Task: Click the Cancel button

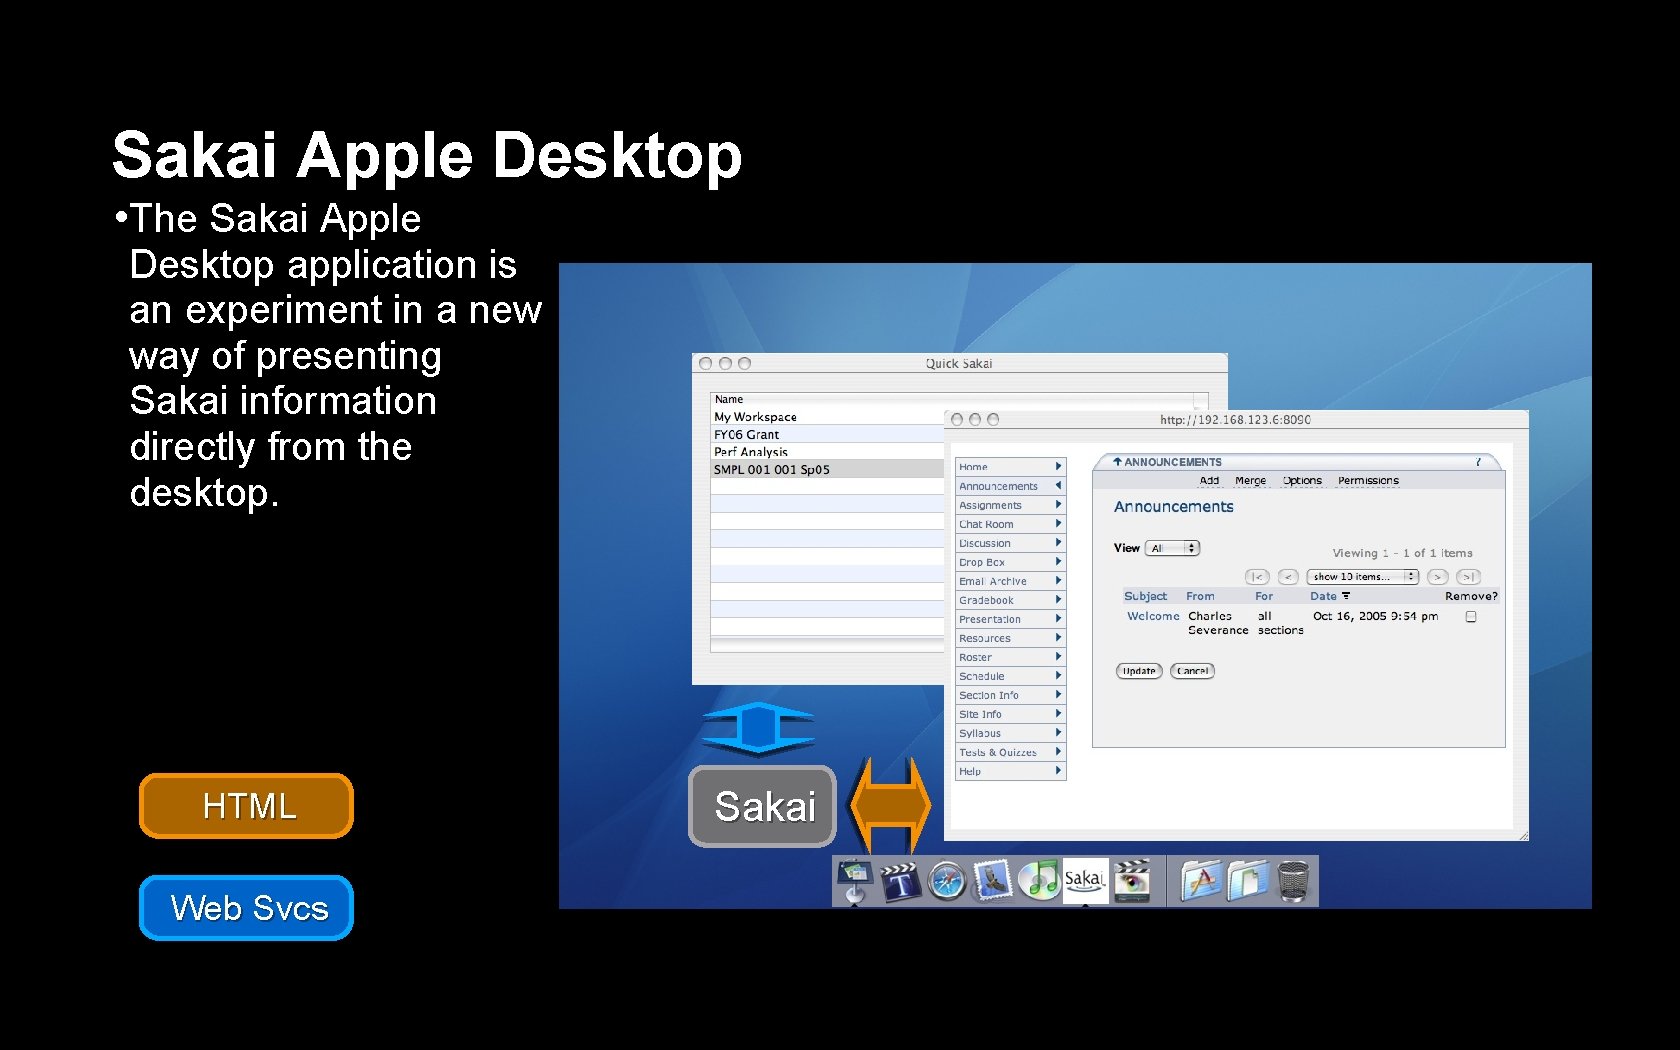Action: pyautogui.click(x=1192, y=671)
